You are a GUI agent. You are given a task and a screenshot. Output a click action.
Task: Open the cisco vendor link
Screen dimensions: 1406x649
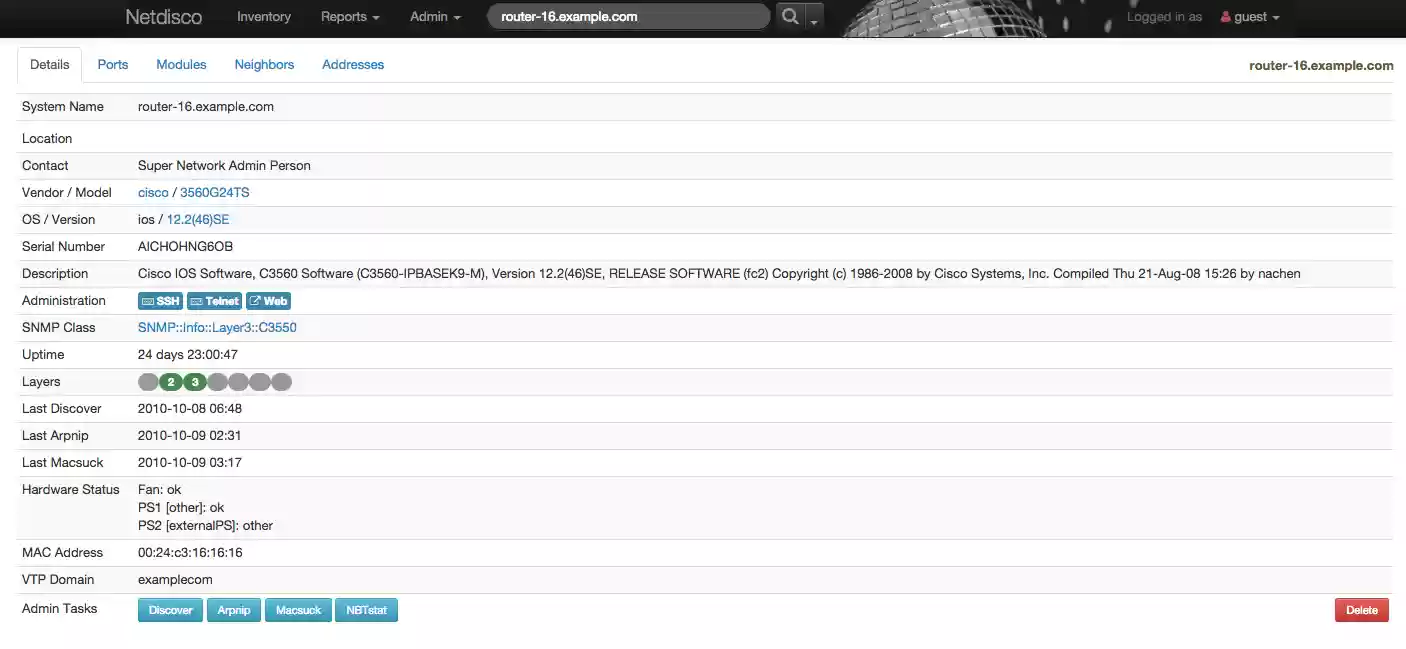click(153, 192)
